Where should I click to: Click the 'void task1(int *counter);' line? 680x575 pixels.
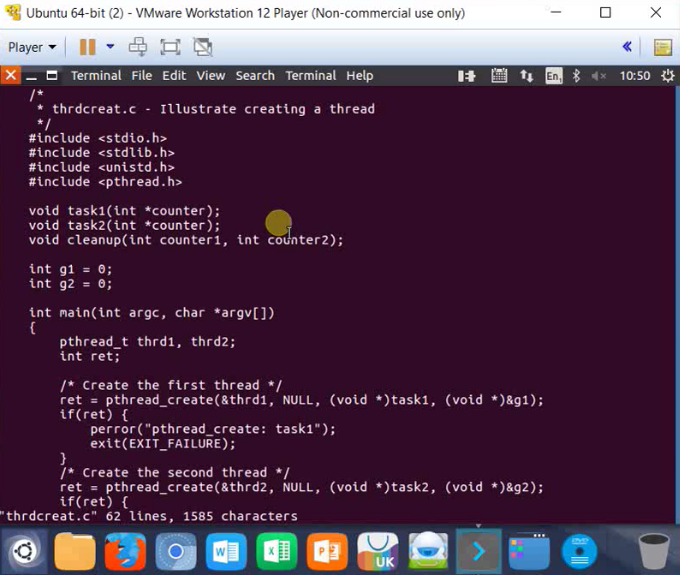point(124,211)
